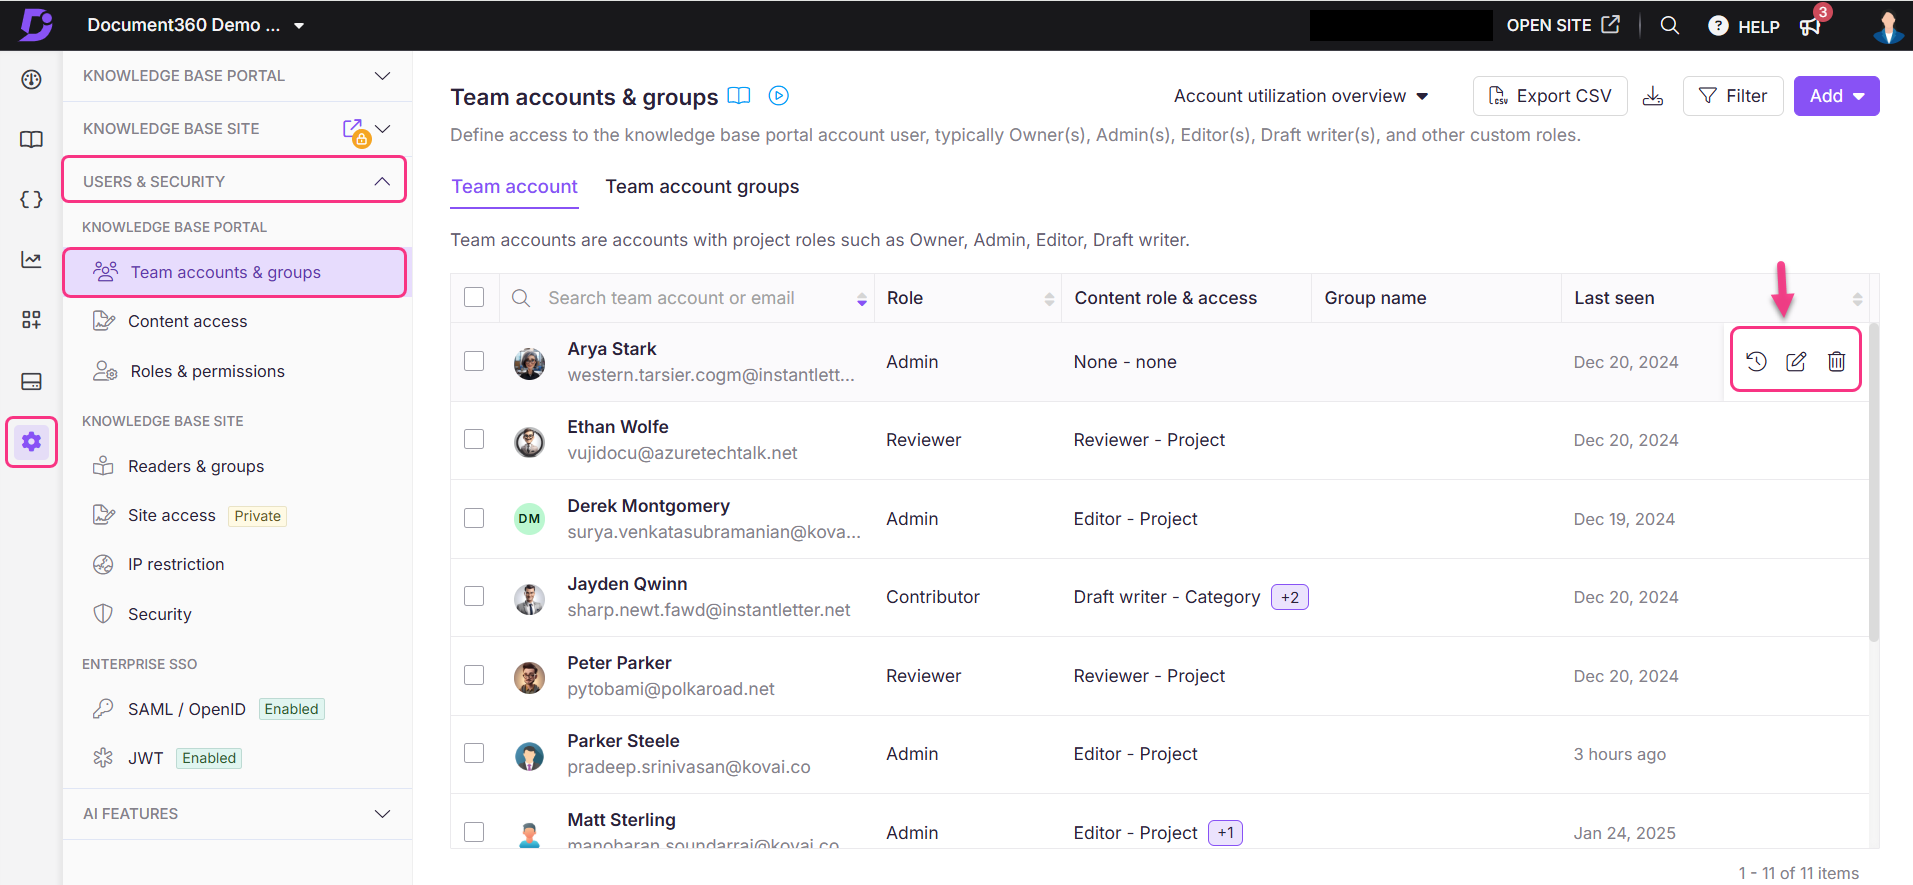Open the Add dropdown button

click(1836, 96)
